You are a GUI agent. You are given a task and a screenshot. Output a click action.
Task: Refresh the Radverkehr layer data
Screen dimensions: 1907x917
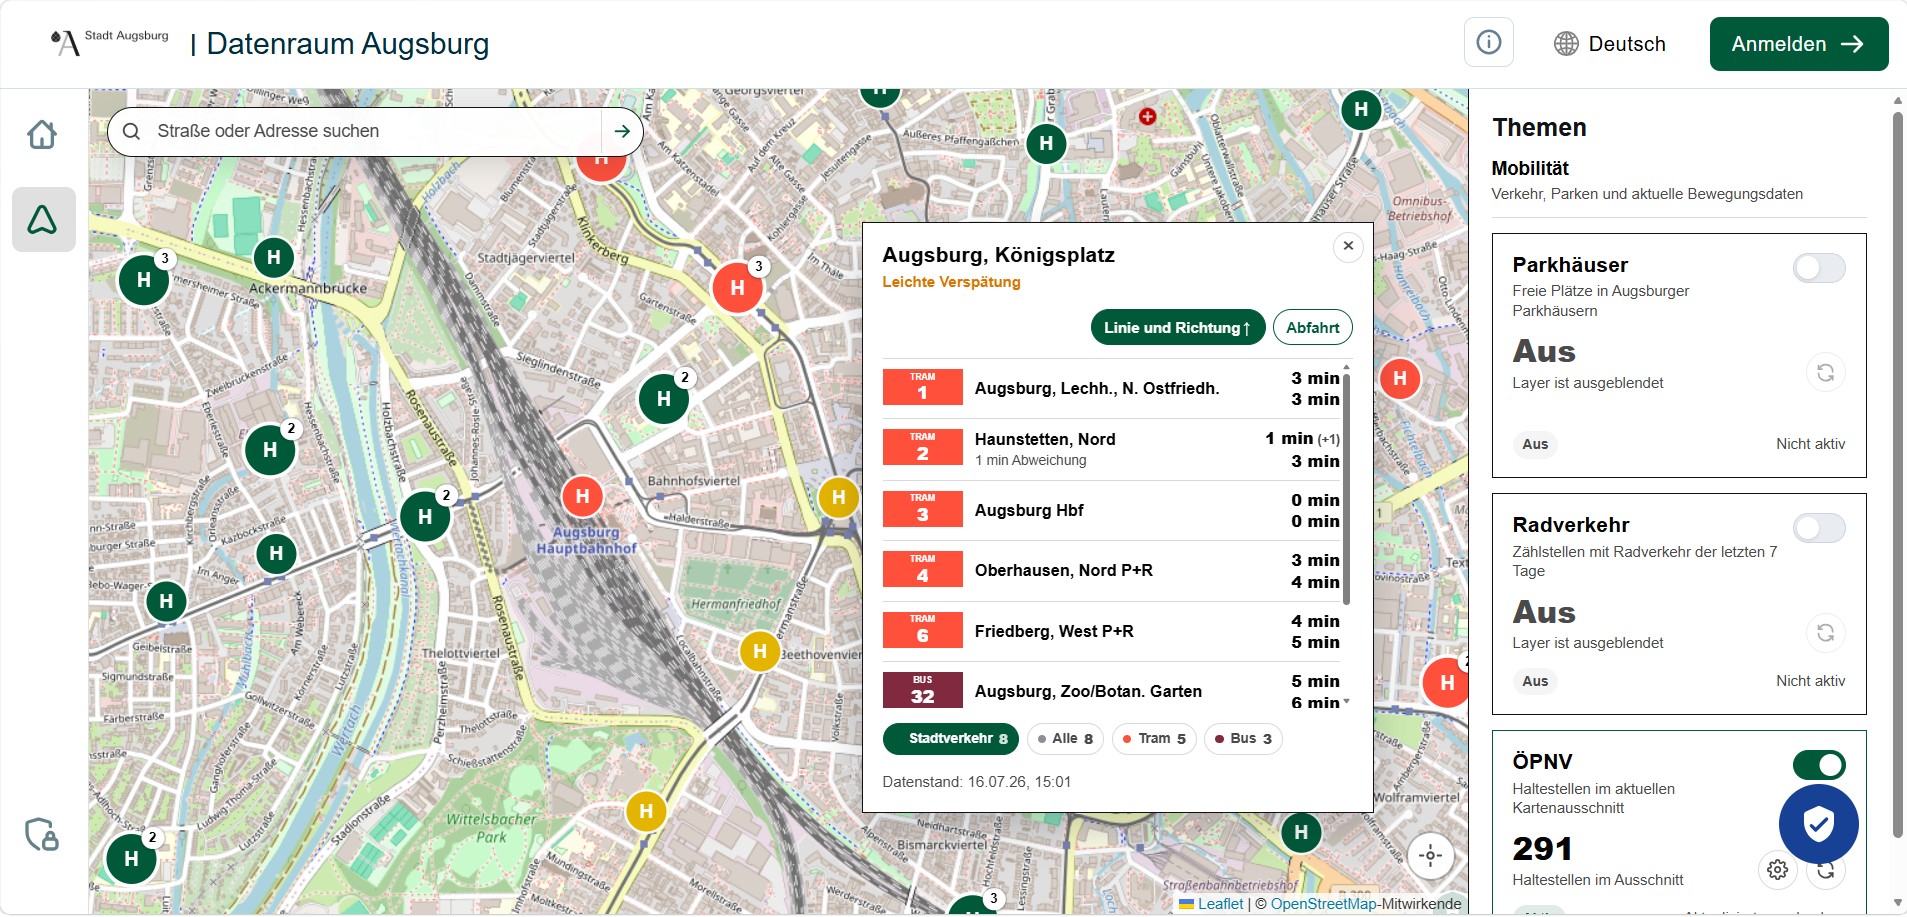click(x=1825, y=633)
